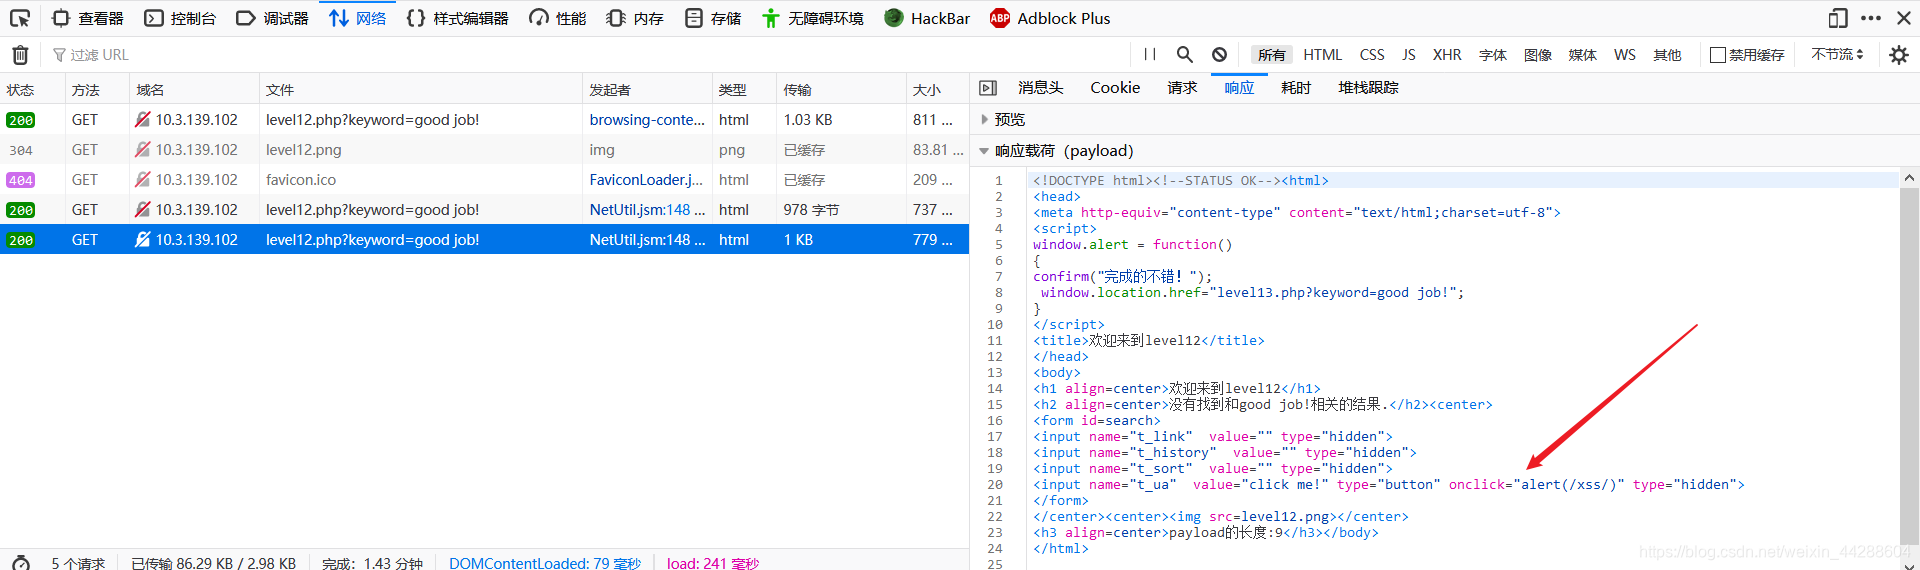Viewport: 1920px width, 570px height.
Task: Click the browsing-conte... initiator link
Action: click(x=647, y=119)
